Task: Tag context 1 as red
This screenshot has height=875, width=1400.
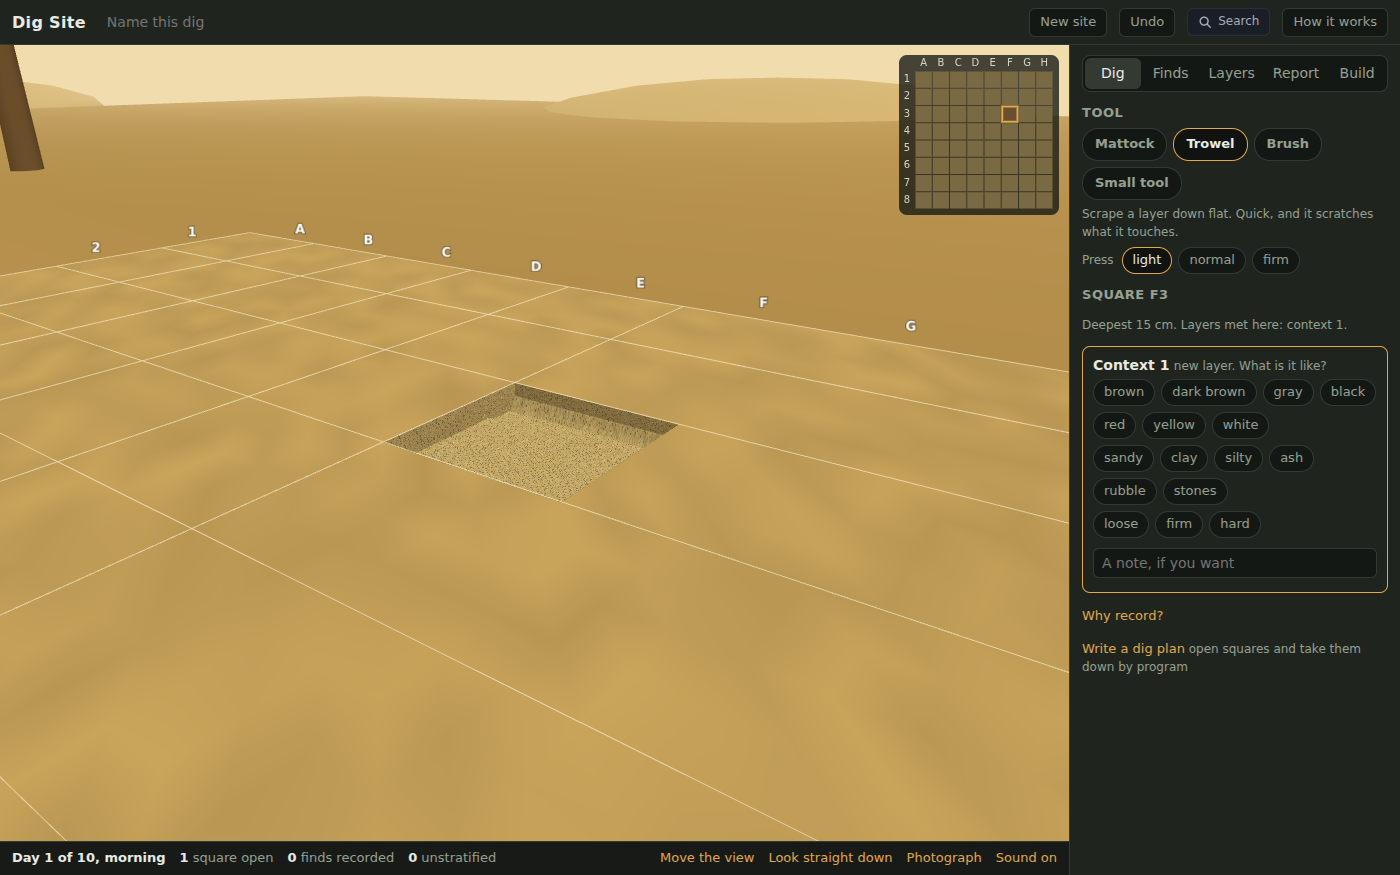Action: (x=1114, y=425)
